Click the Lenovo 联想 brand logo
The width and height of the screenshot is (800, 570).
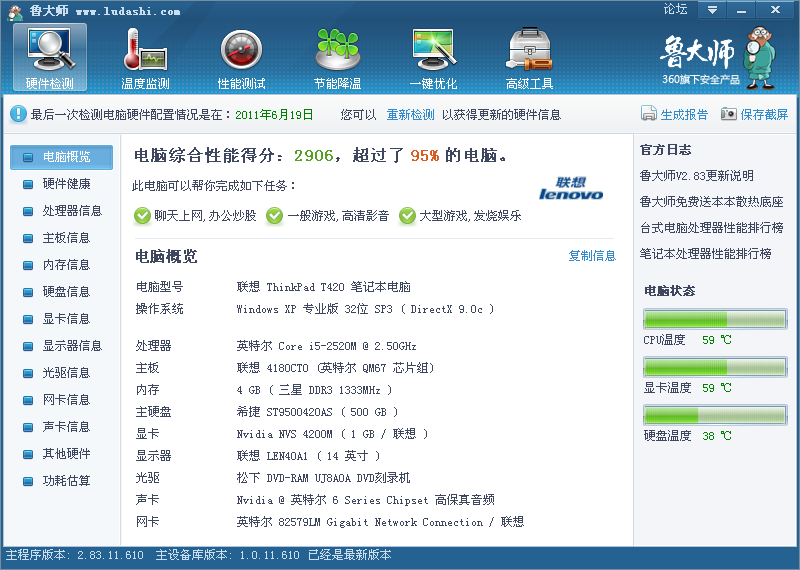[571, 188]
